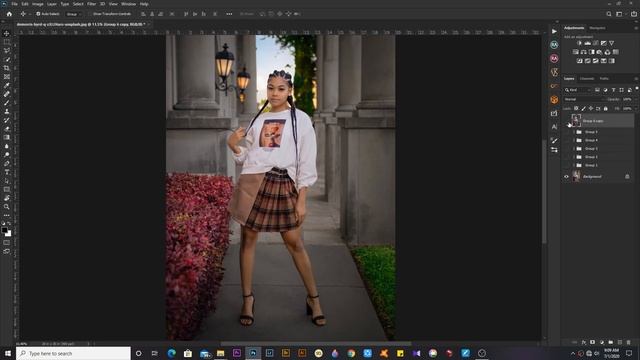This screenshot has height=360, width=640.
Task: Add a Levels adjustment
Action: tap(587, 43)
